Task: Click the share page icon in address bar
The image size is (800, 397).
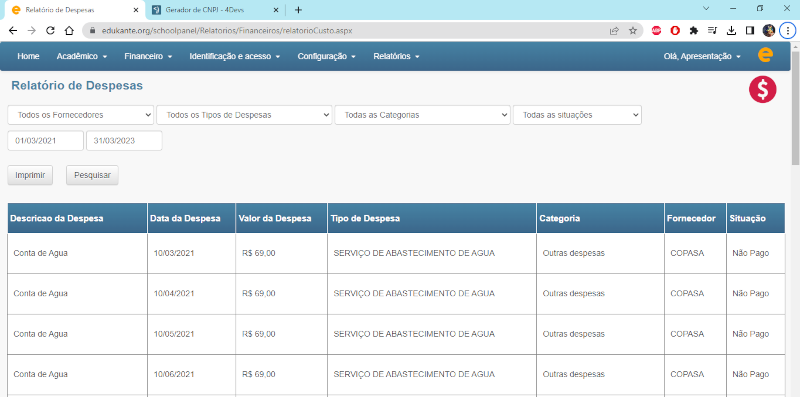Action: tap(614, 31)
